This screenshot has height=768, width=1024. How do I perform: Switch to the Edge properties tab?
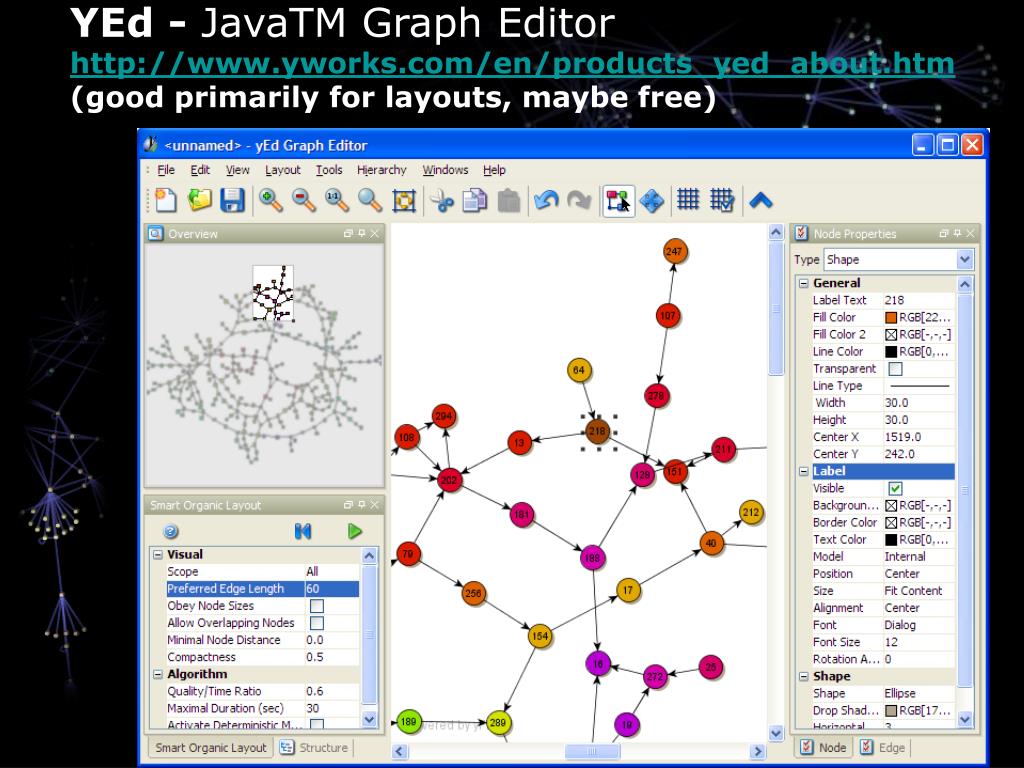883,748
